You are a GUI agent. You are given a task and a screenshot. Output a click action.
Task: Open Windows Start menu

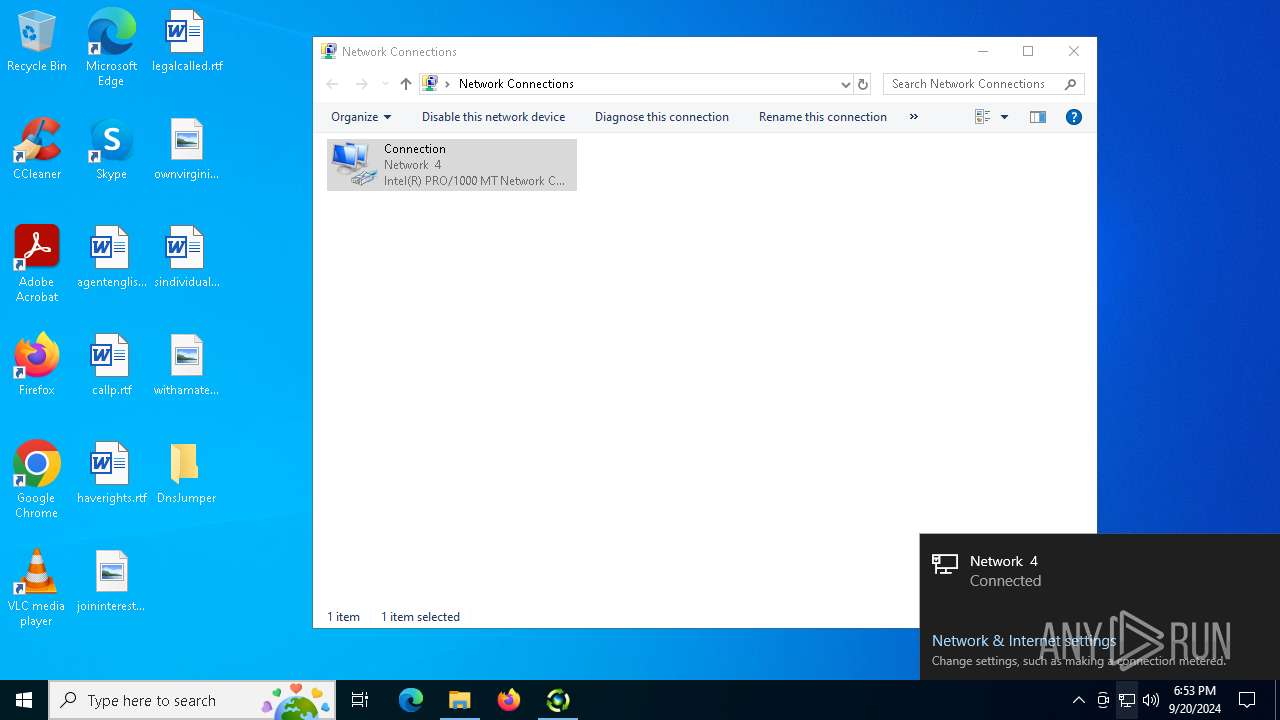(x=24, y=700)
